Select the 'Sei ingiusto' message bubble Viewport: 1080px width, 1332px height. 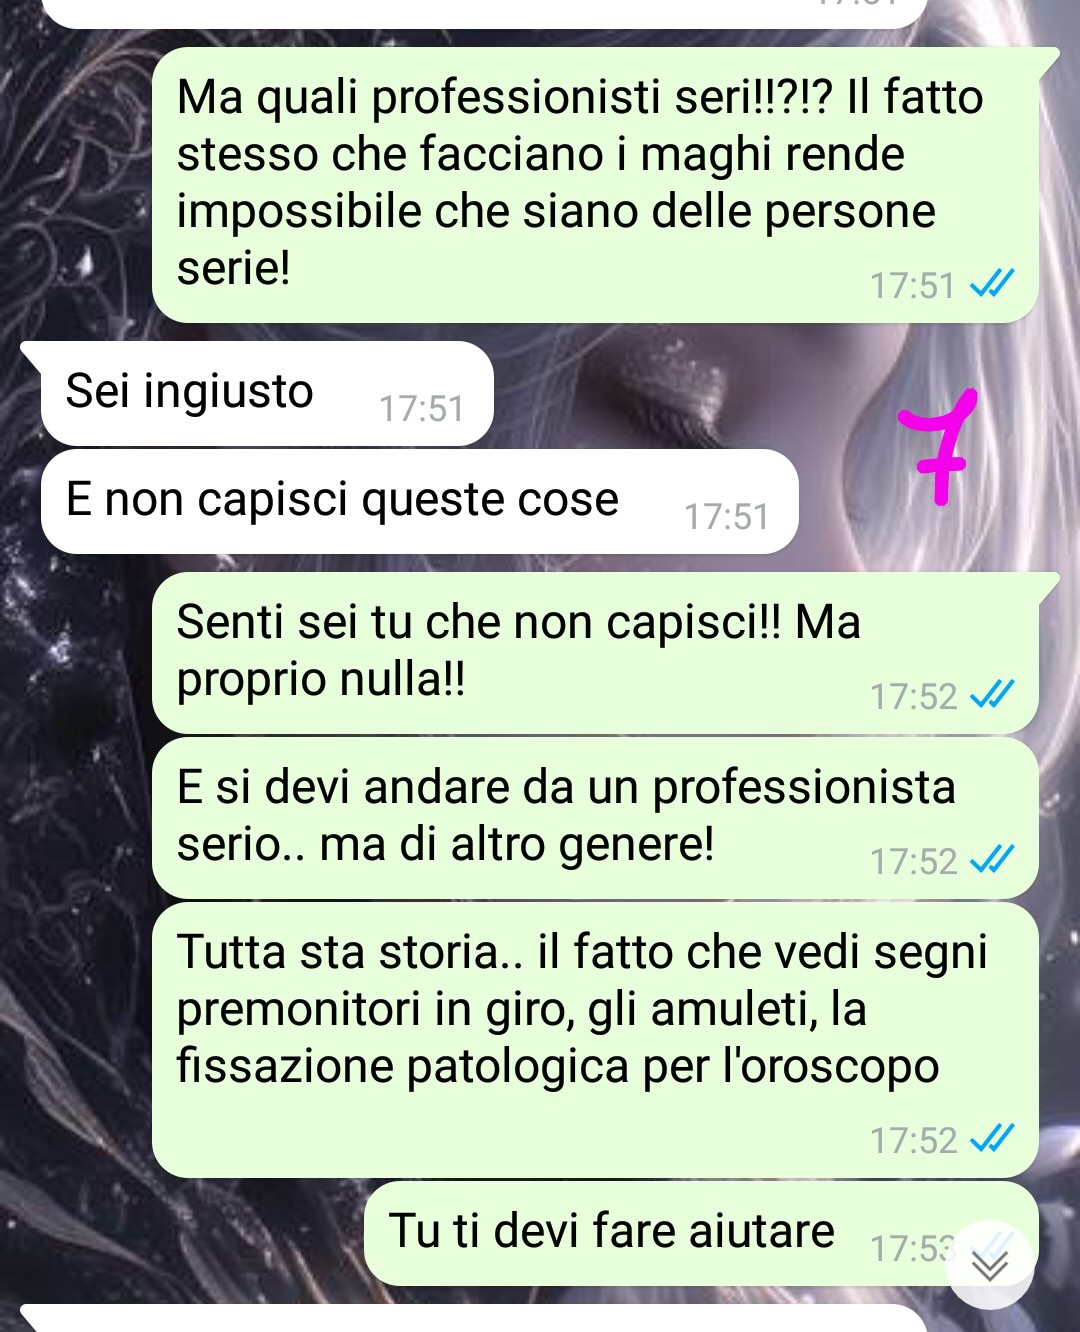(267, 393)
